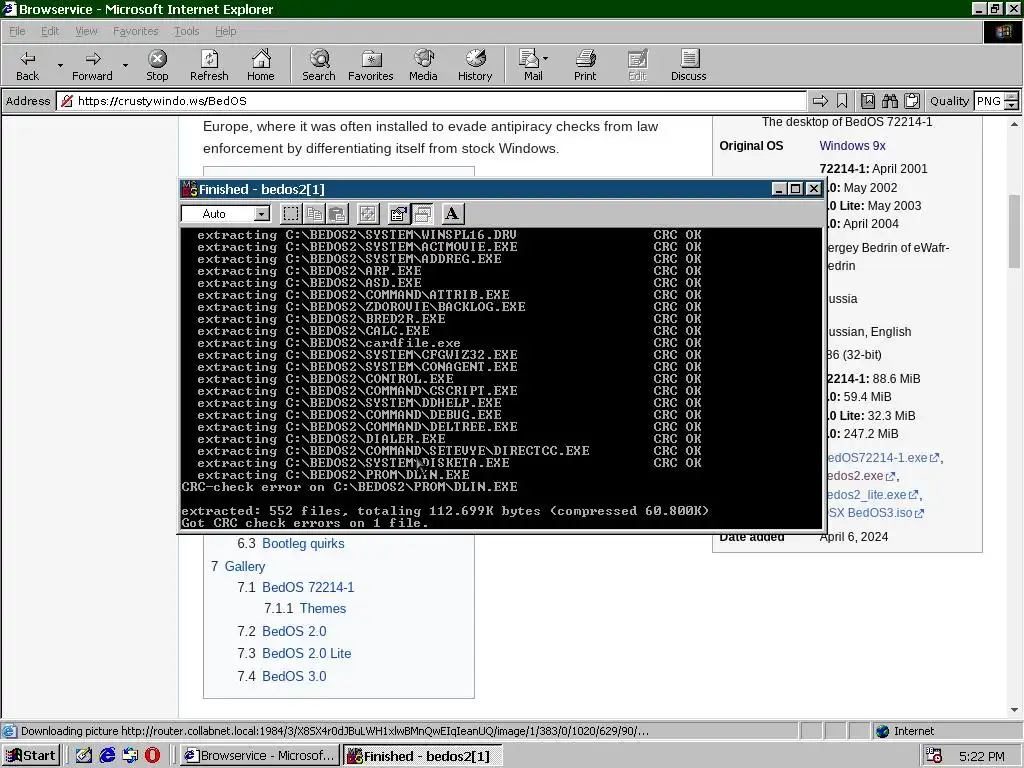
Task: Open the BedOS 72214-1 gallery link
Action: (308, 587)
